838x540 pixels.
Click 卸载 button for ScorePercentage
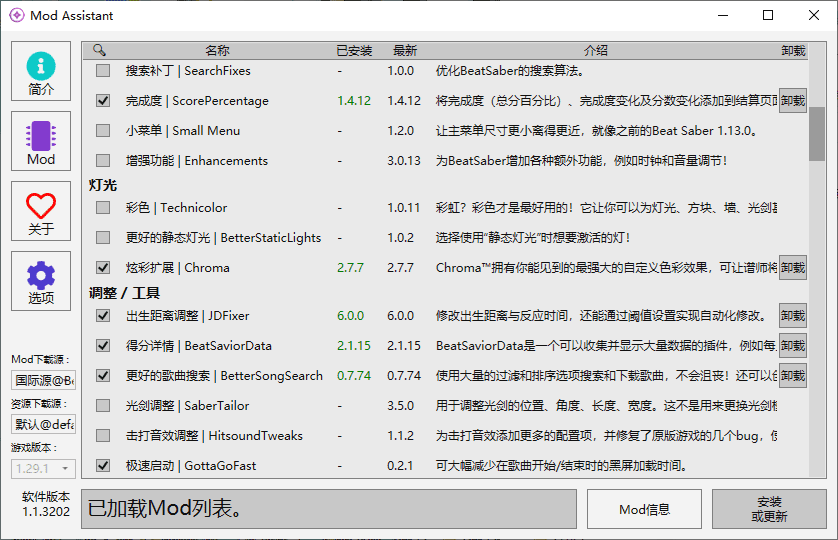point(793,101)
